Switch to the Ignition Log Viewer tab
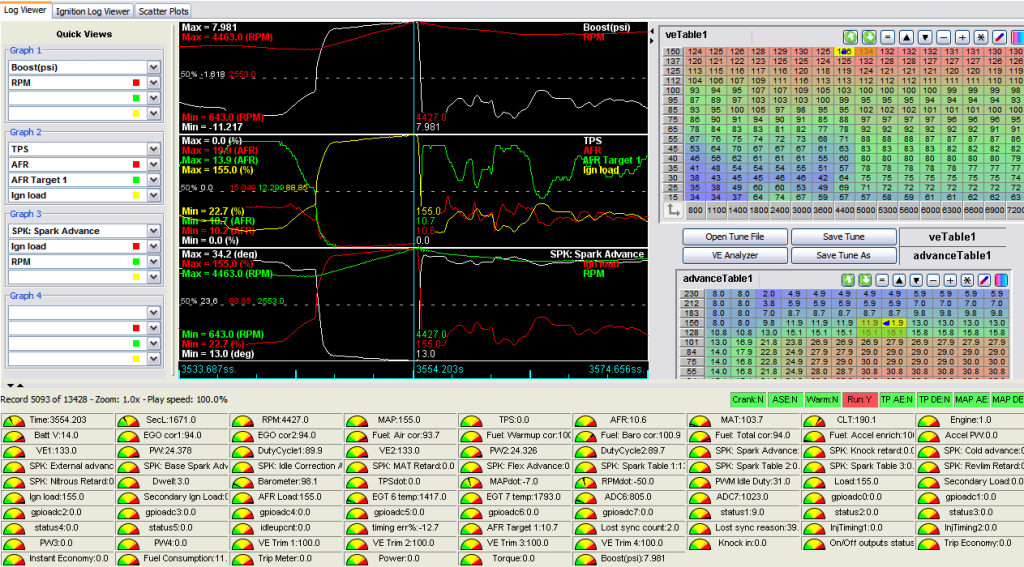The image size is (1024, 567). pyautogui.click(x=92, y=11)
